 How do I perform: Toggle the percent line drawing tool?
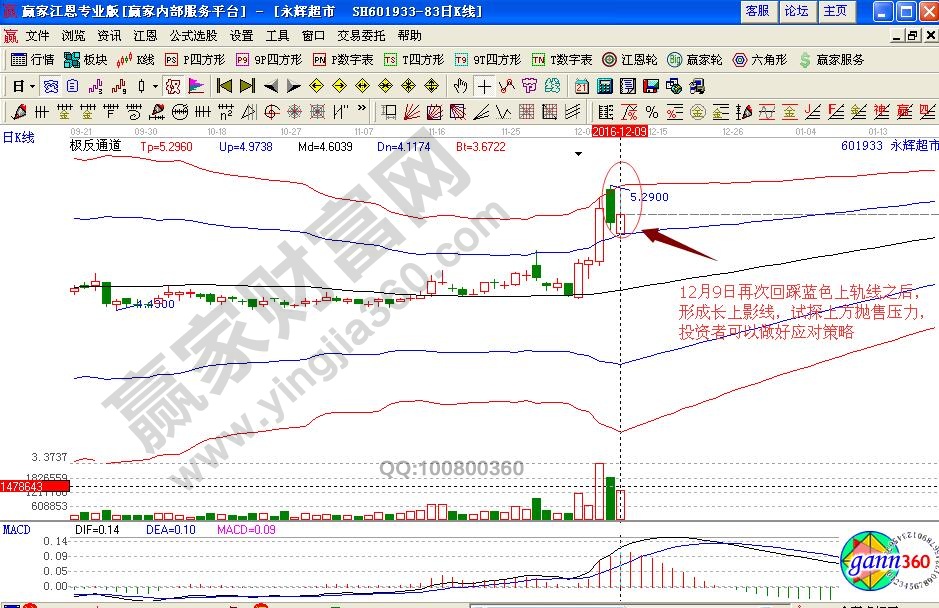tap(651, 111)
